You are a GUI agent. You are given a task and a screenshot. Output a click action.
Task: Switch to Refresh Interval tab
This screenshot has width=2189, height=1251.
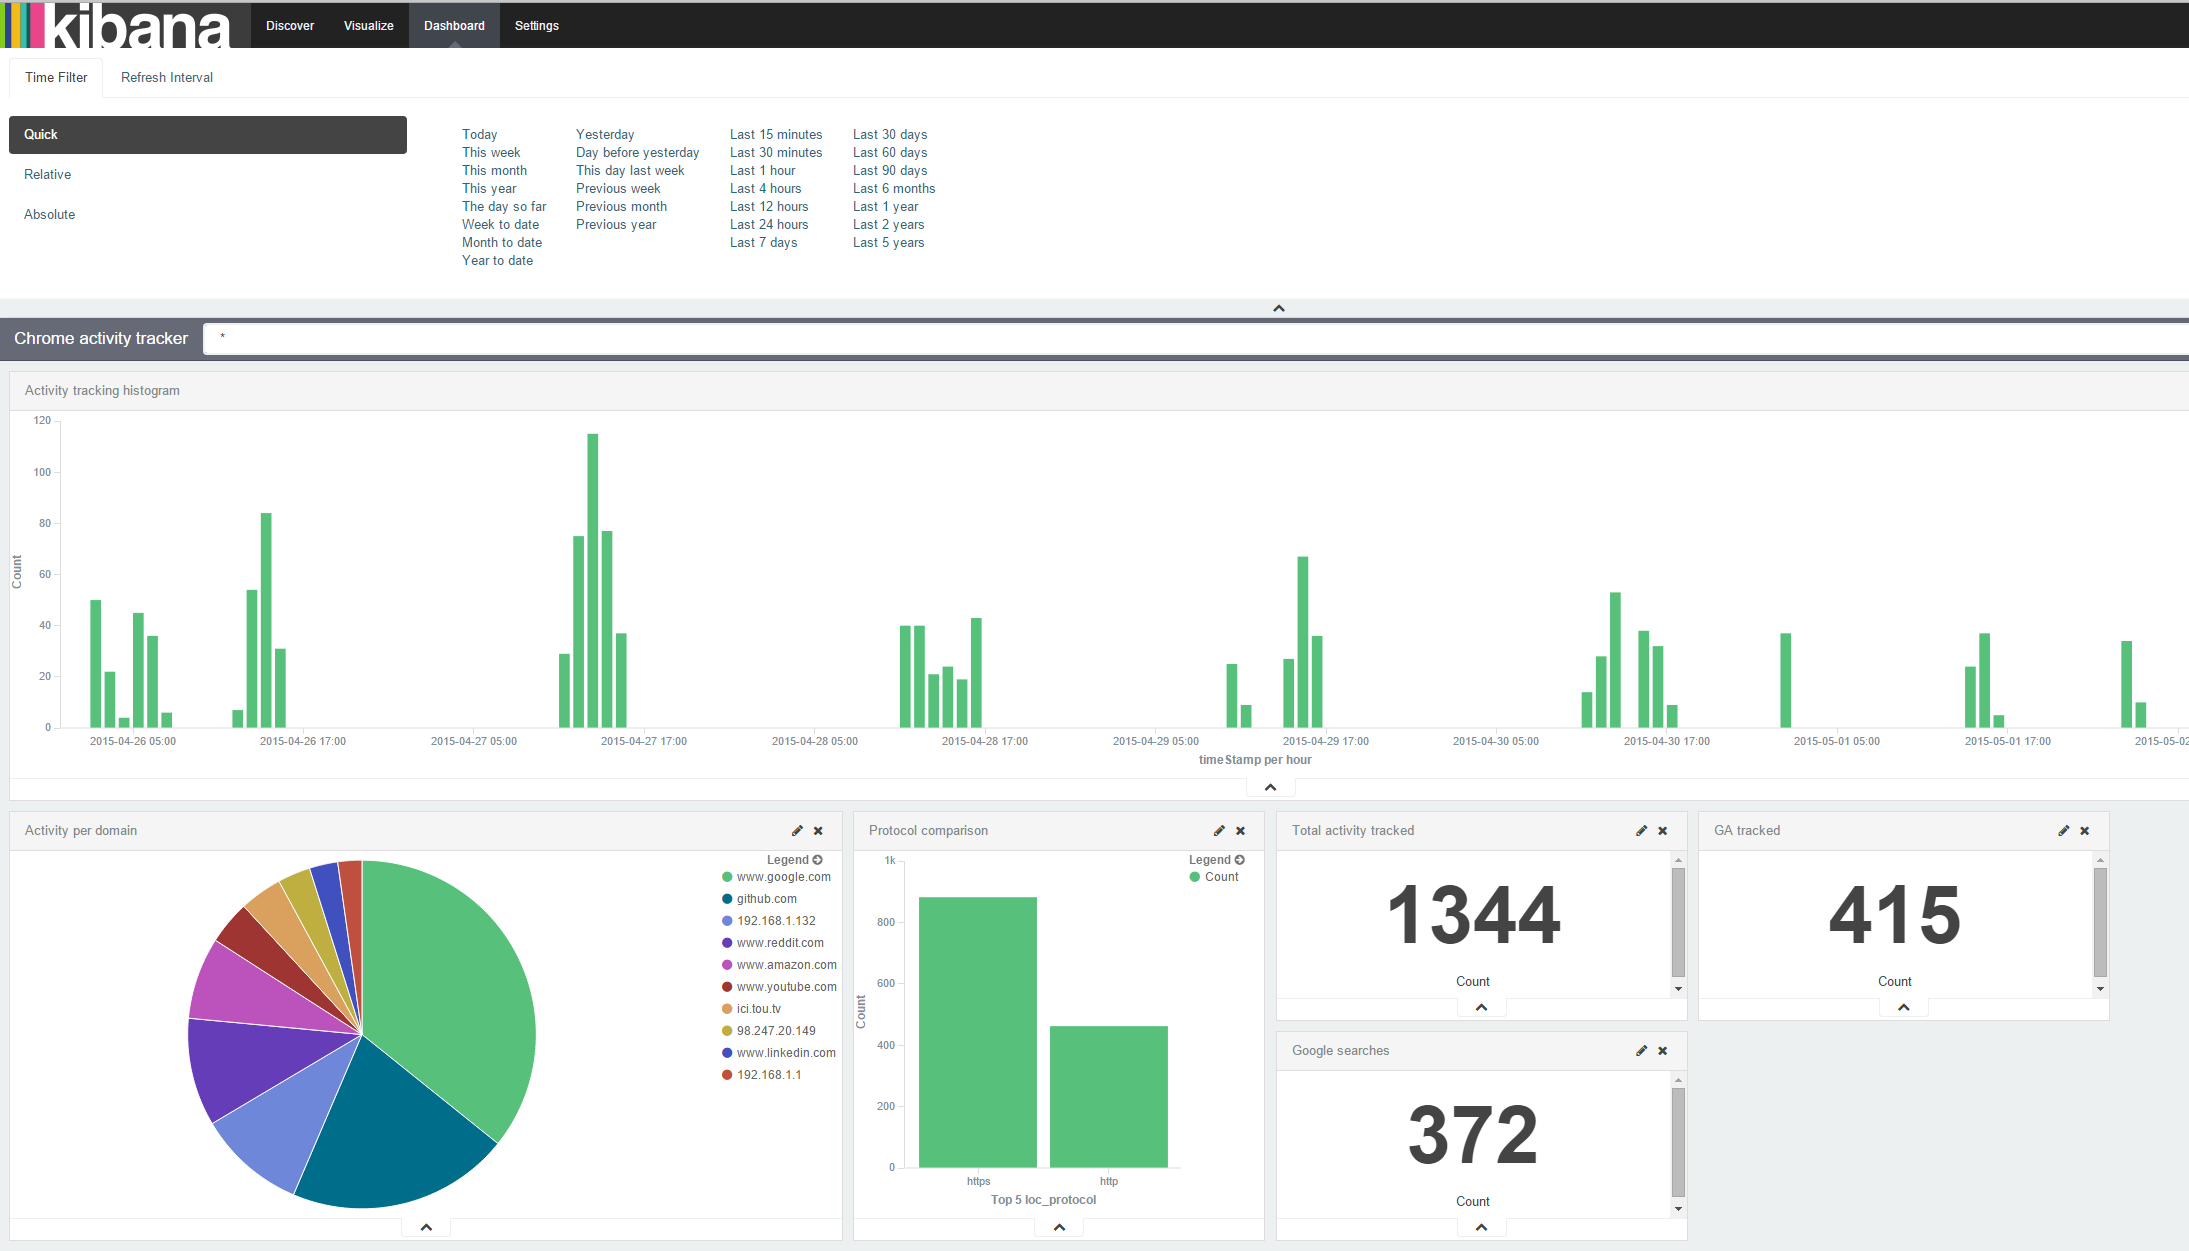click(167, 77)
